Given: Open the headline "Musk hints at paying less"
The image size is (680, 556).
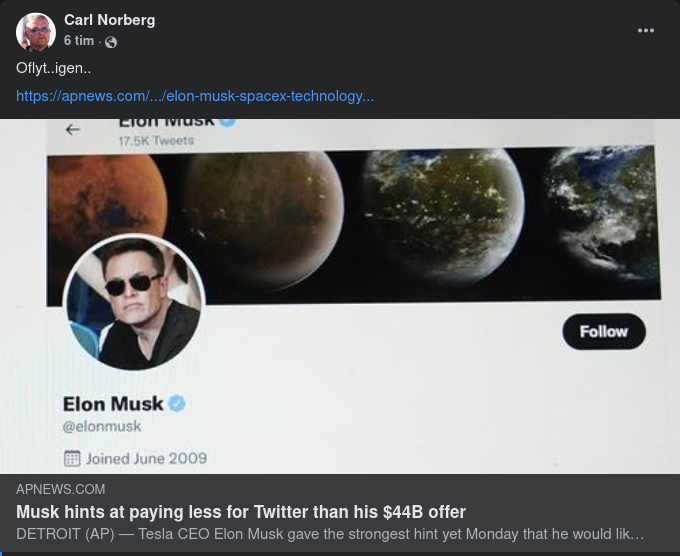Looking at the screenshot, I should (x=241, y=512).
